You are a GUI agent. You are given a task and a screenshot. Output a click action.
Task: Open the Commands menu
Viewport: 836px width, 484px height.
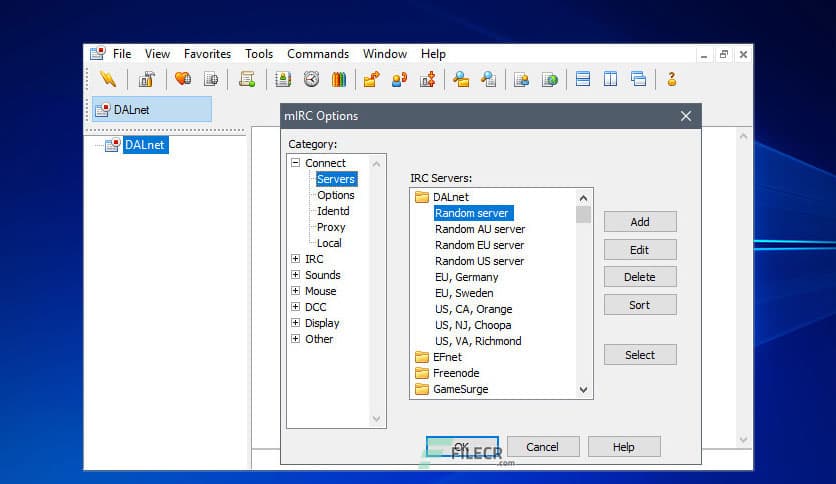(x=318, y=54)
